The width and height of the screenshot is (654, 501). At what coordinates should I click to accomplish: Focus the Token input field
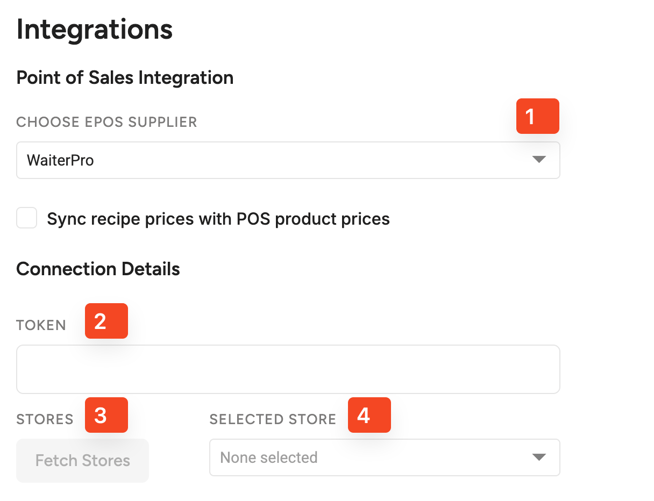287,369
